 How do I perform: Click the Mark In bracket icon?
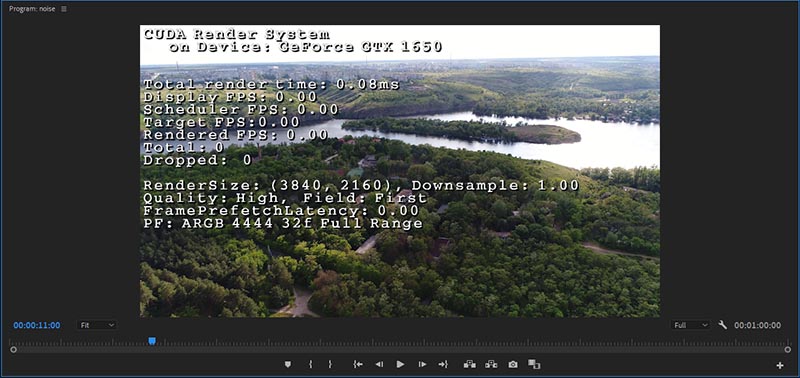310,364
